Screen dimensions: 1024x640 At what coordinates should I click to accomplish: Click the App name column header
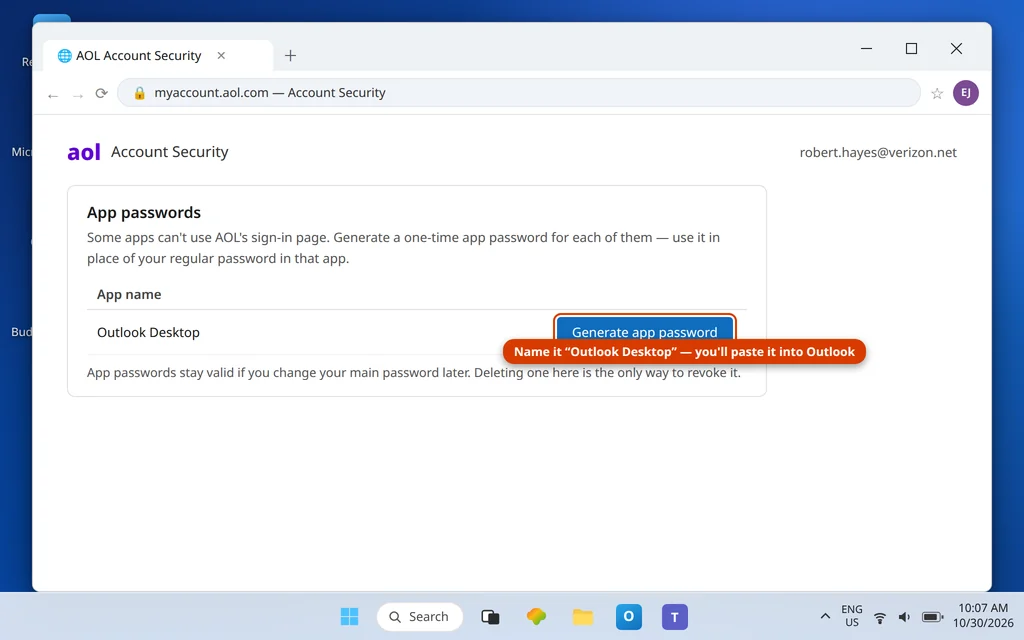tap(129, 295)
